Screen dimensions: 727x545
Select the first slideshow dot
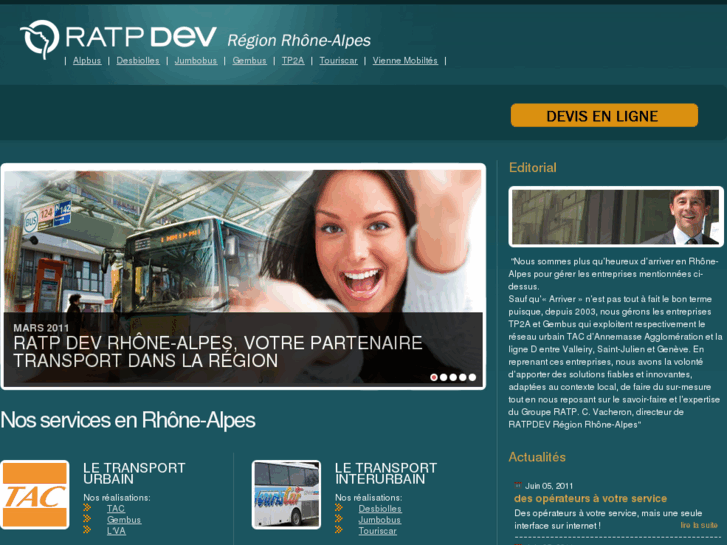(434, 377)
